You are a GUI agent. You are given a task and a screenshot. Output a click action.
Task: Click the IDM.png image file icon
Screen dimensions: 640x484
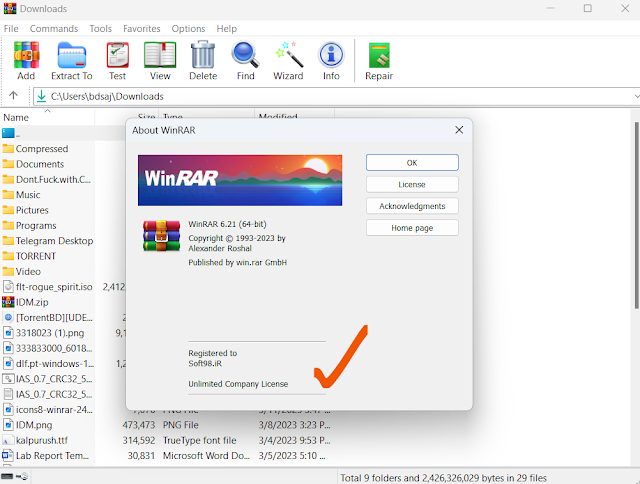coord(8,425)
